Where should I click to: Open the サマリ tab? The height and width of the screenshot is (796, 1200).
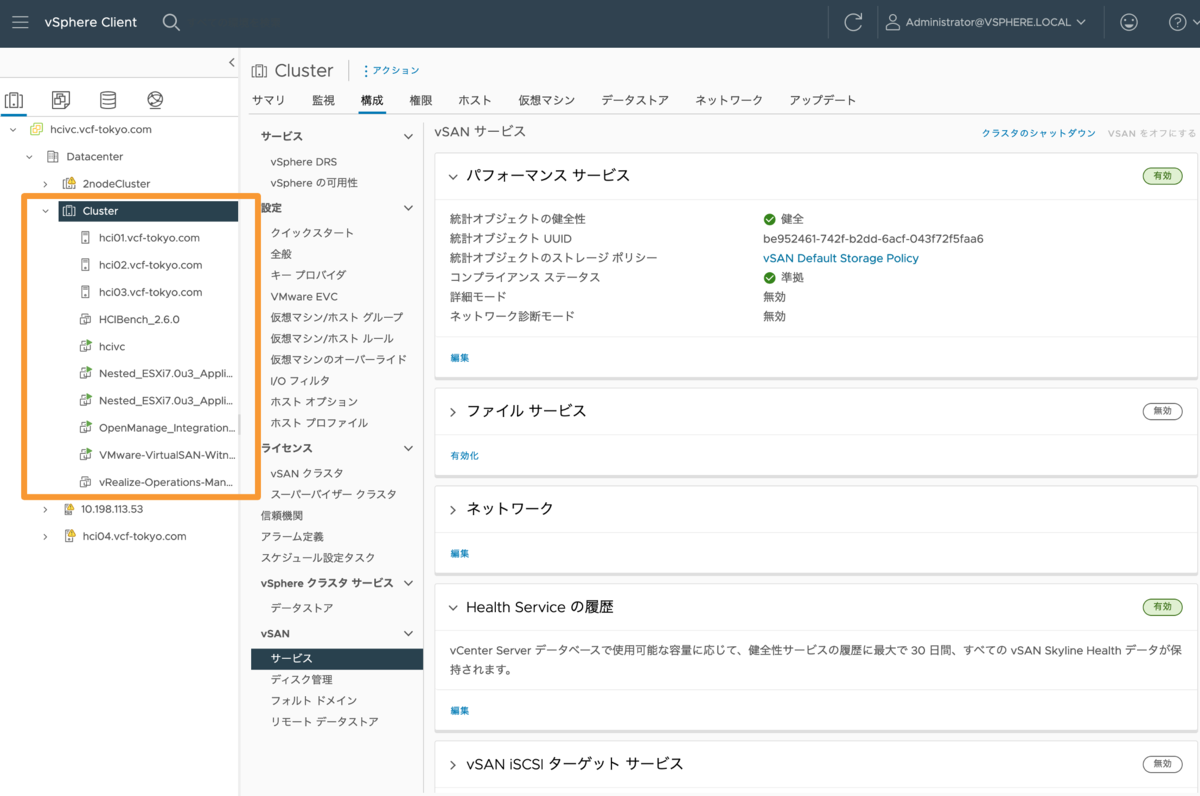269,100
